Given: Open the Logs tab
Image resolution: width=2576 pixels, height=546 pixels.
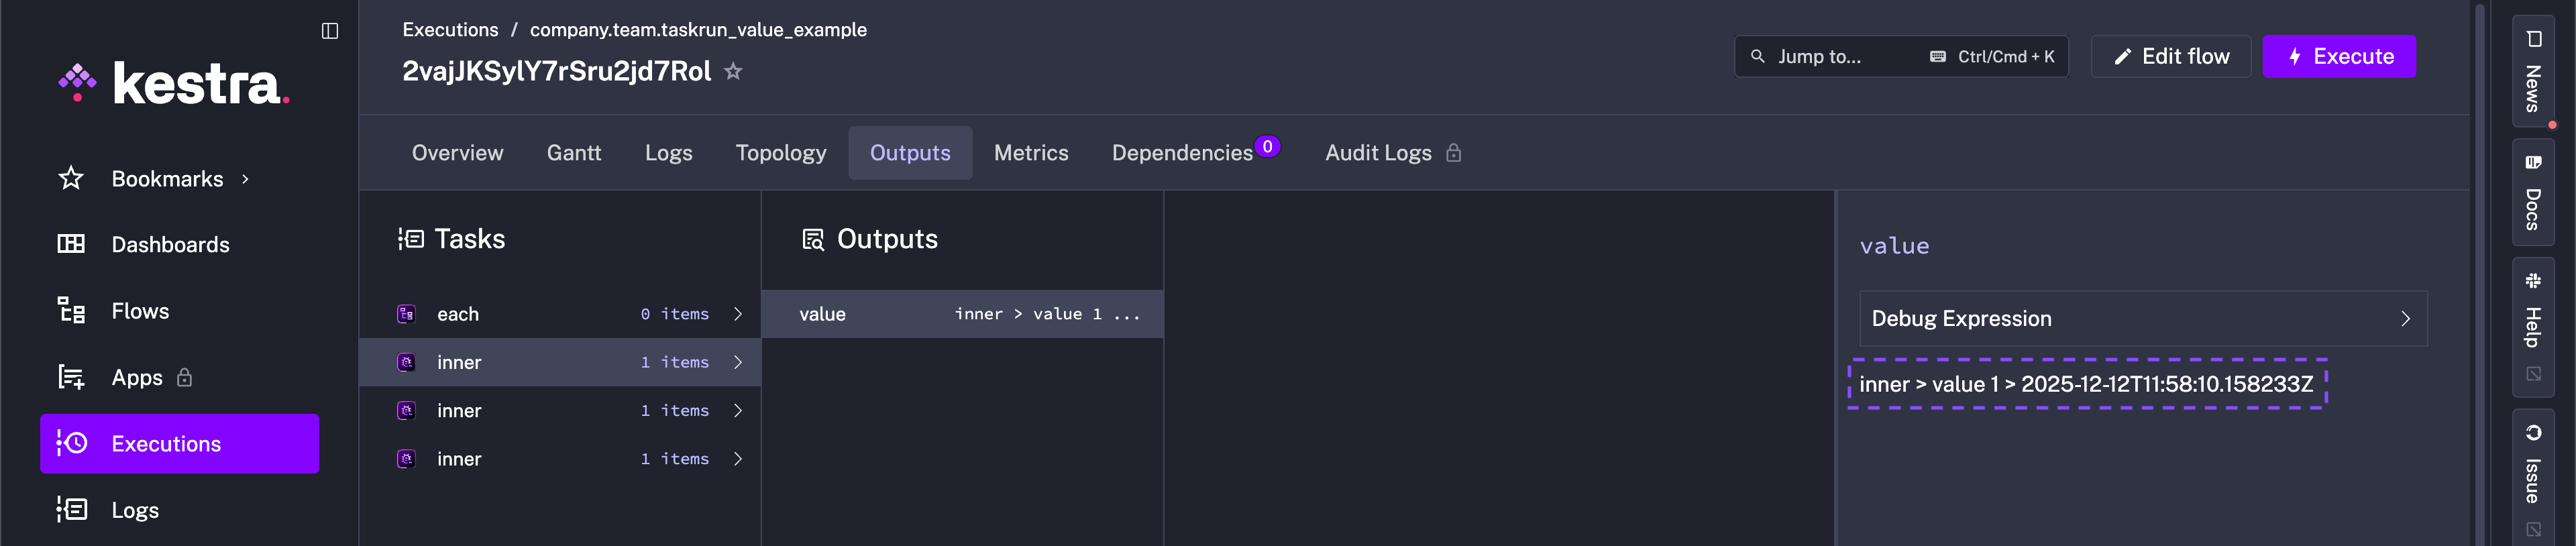Looking at the screenshot, I should coord(668,153).
